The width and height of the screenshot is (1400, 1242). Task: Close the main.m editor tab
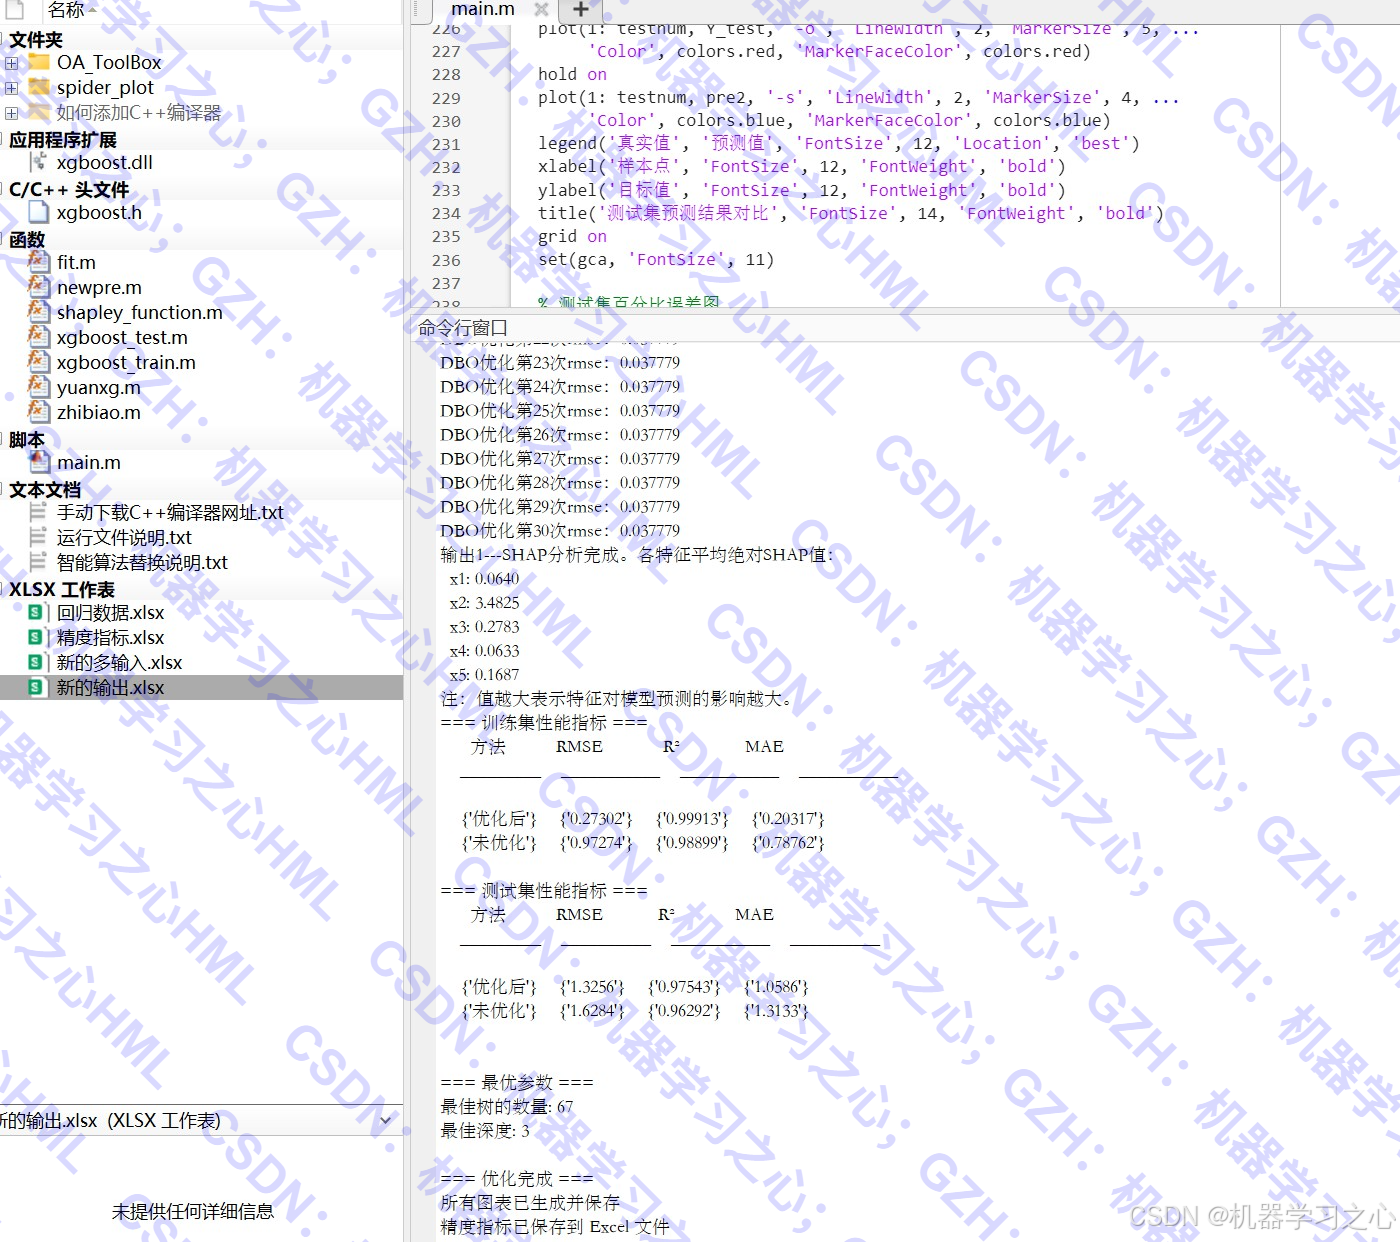[541, 9]
